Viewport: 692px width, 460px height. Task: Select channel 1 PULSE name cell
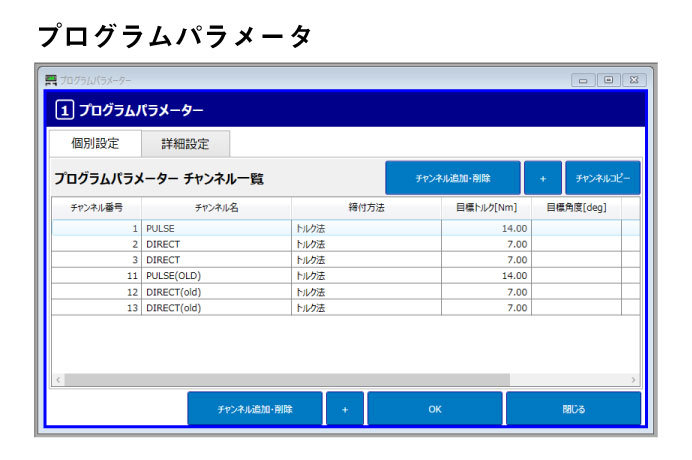click(216, 228)
